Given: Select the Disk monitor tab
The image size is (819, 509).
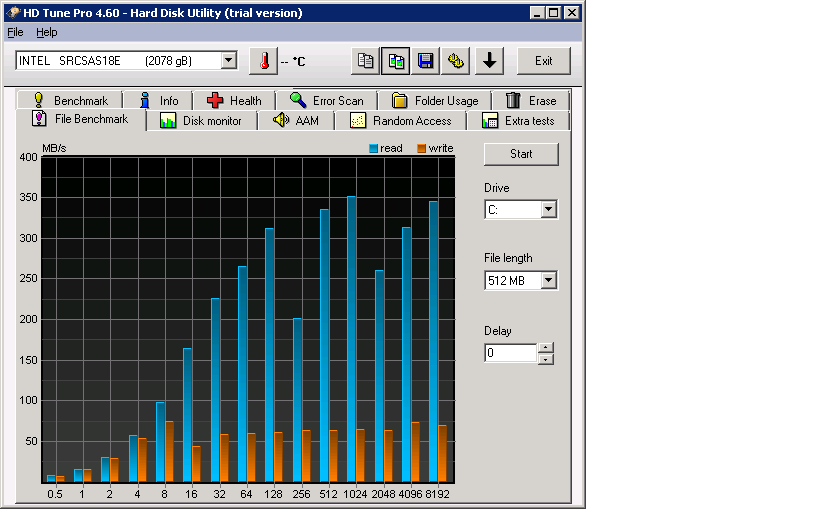Looking at the screenshot, I should (x=201, y=121).
